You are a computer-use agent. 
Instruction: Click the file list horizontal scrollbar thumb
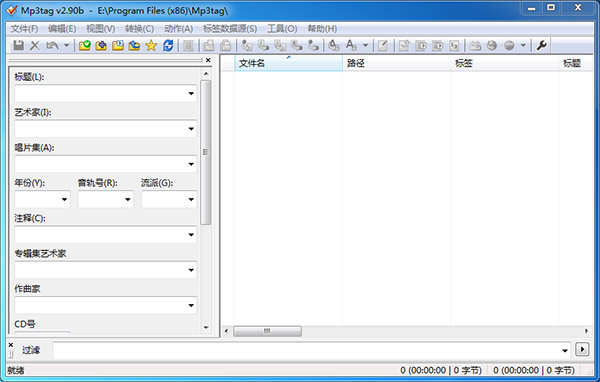click(267, 331)
